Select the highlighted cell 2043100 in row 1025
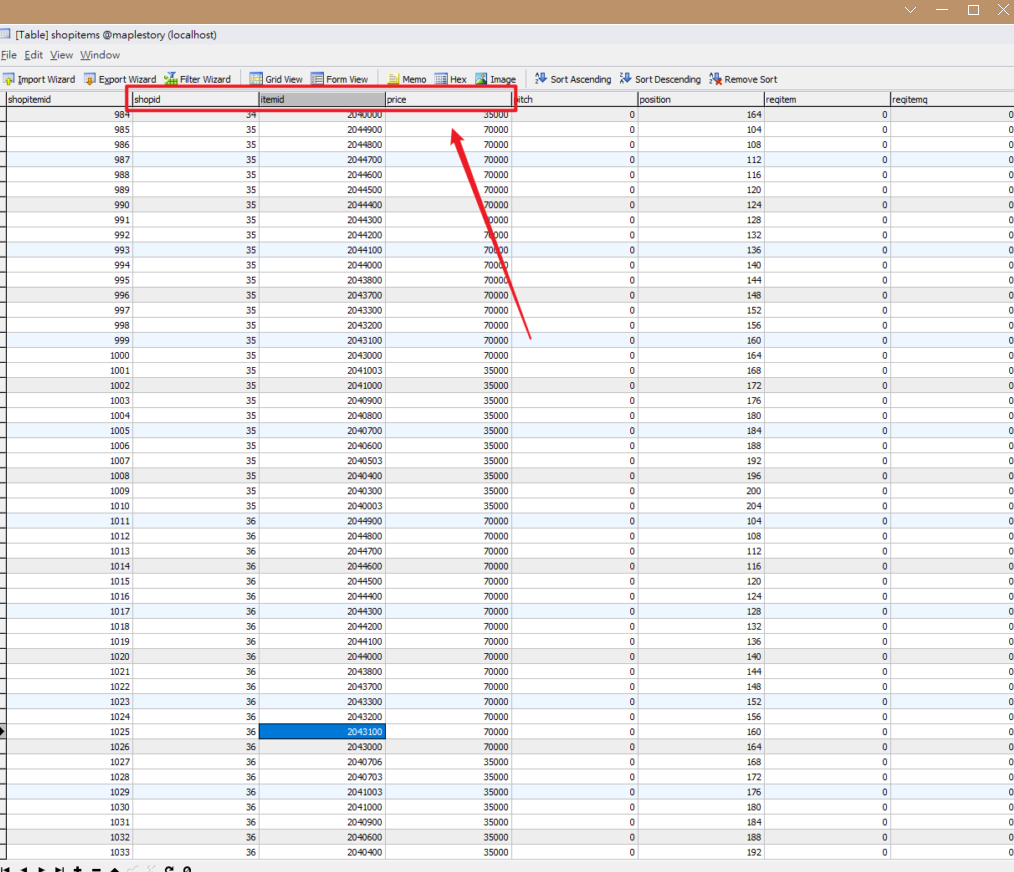The height and width of the screenshot is (872, 1014). [322, 732]
